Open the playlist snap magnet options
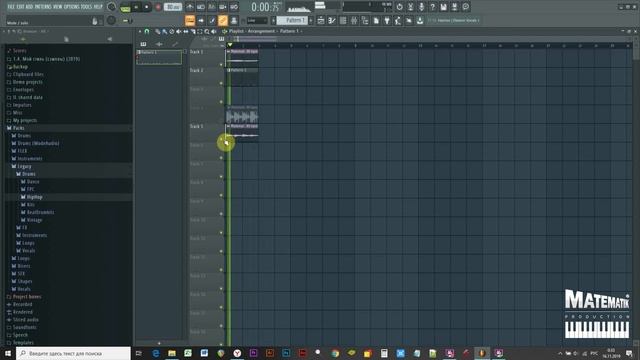 [x=147, y=31]
